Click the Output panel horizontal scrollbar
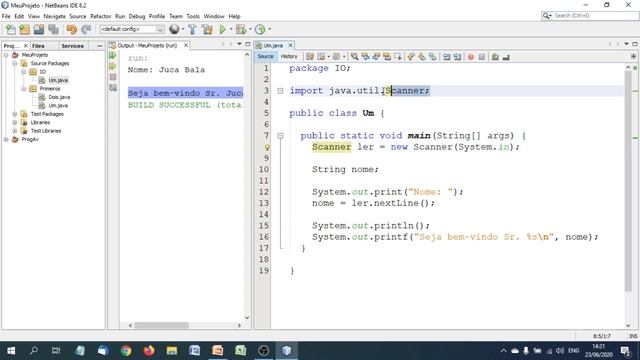Screen dimensions: 640x360 click(x=184, y=325)
